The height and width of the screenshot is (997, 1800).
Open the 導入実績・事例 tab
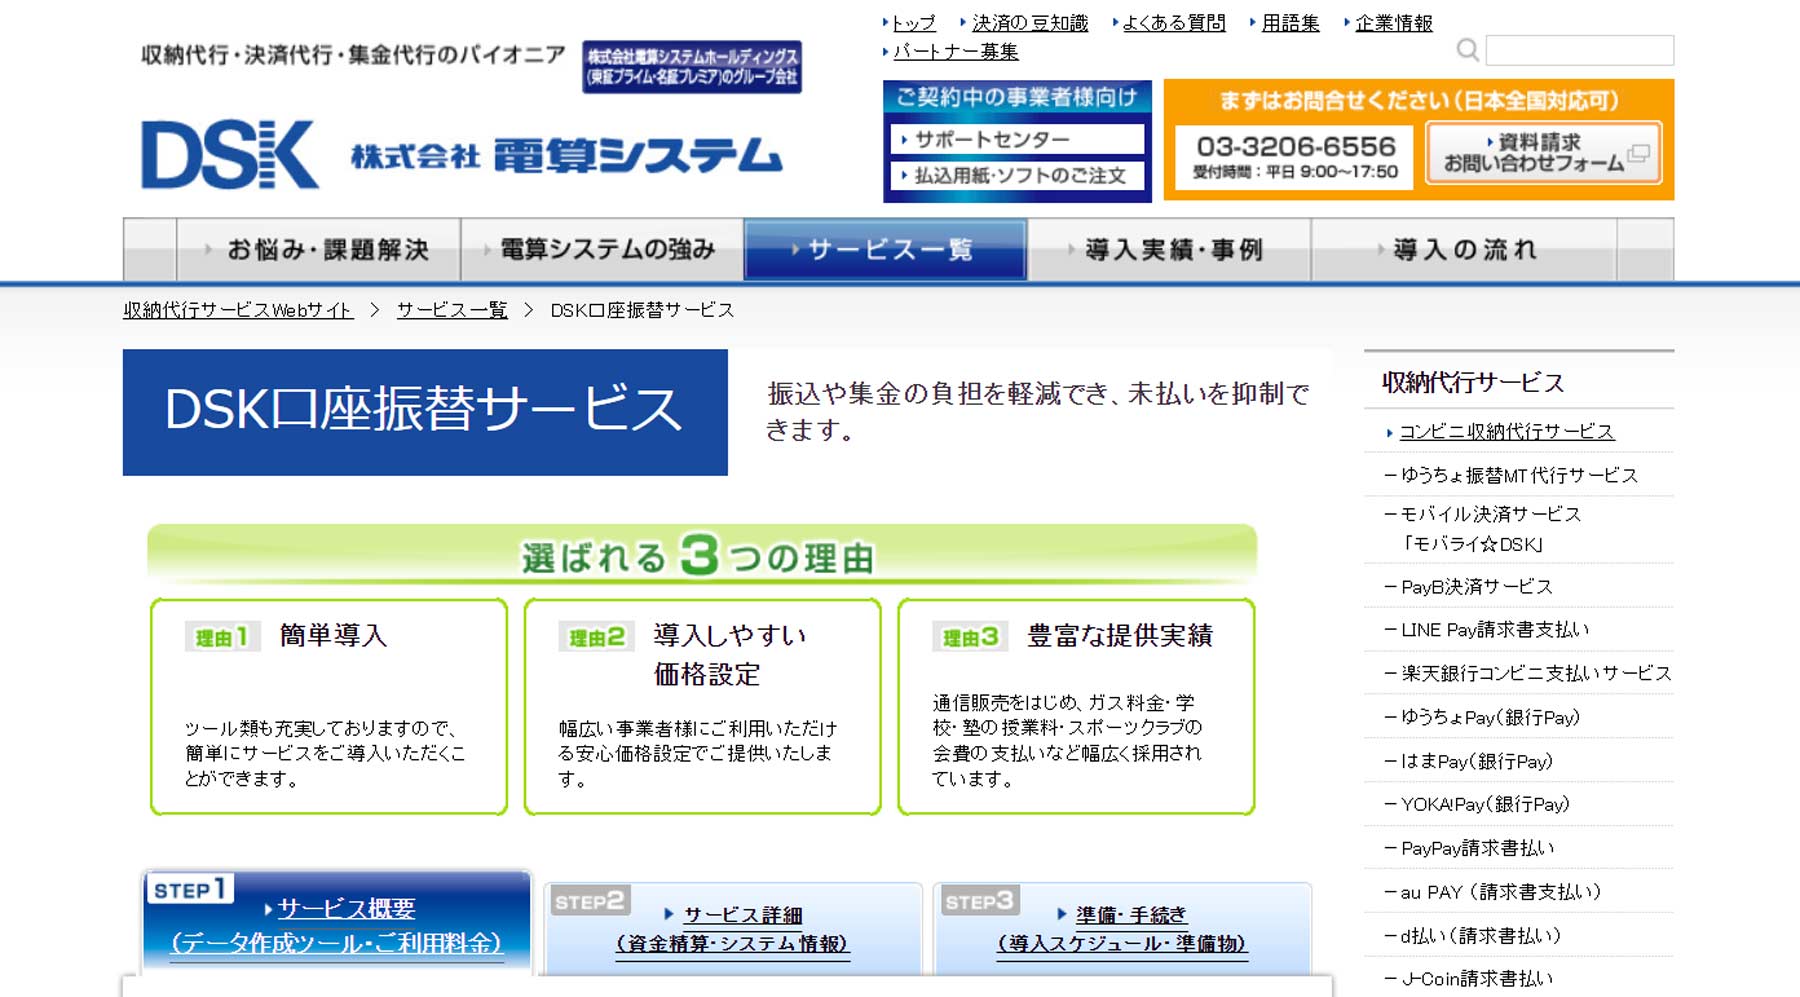click(x=1172, y=250)
